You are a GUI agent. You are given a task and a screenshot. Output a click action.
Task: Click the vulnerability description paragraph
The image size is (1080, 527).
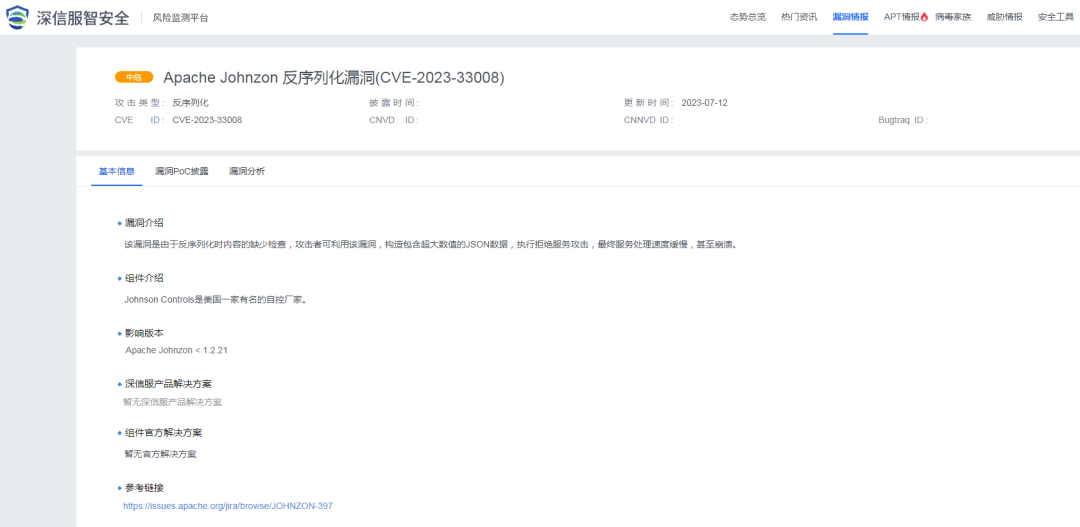tap(430, 245)
